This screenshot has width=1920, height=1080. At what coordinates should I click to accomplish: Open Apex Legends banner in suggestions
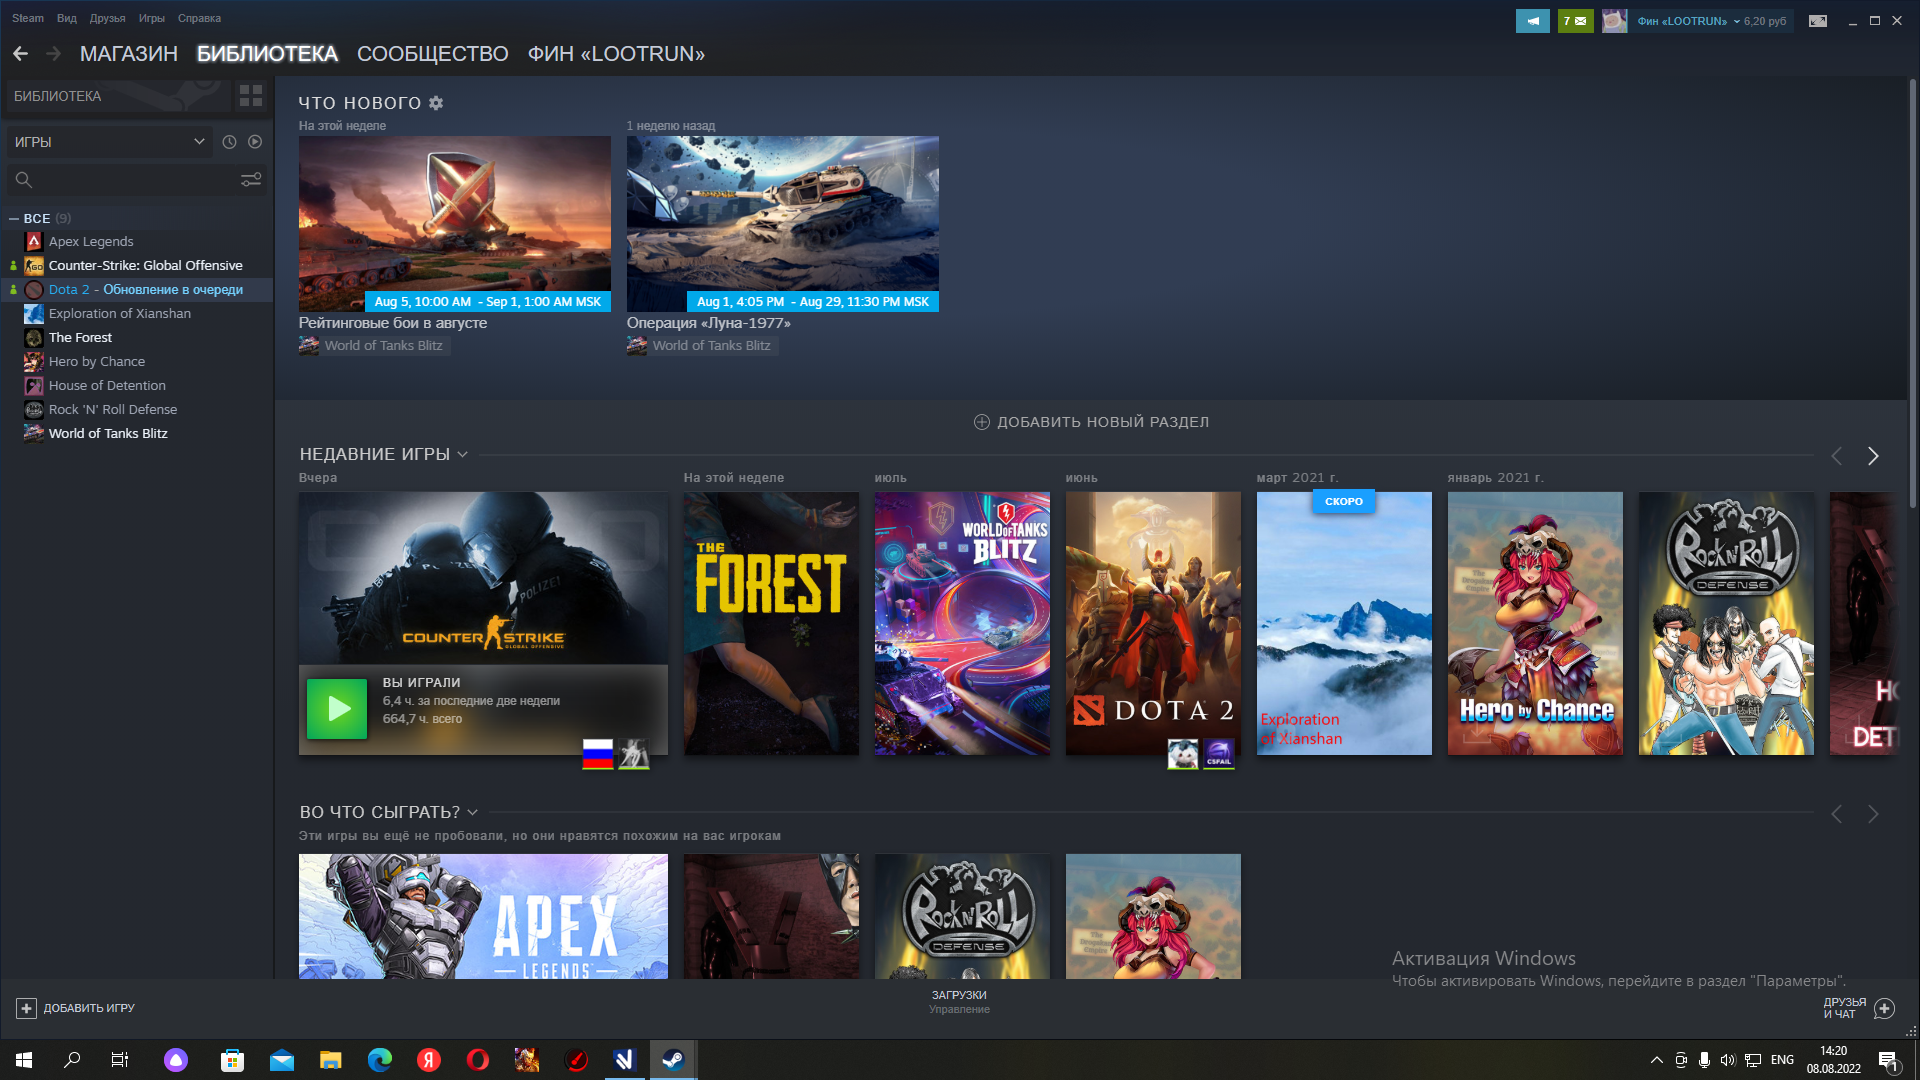coord(483,916)
